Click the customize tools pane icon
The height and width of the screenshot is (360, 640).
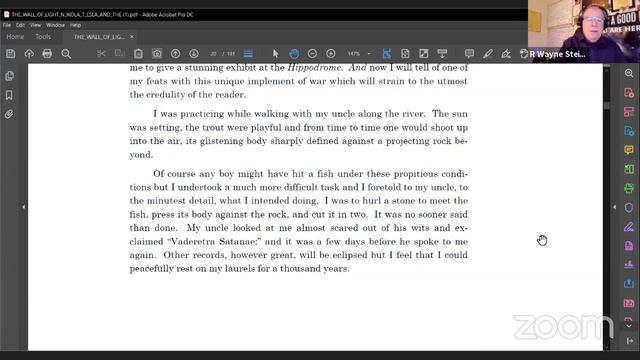(629, 340)
